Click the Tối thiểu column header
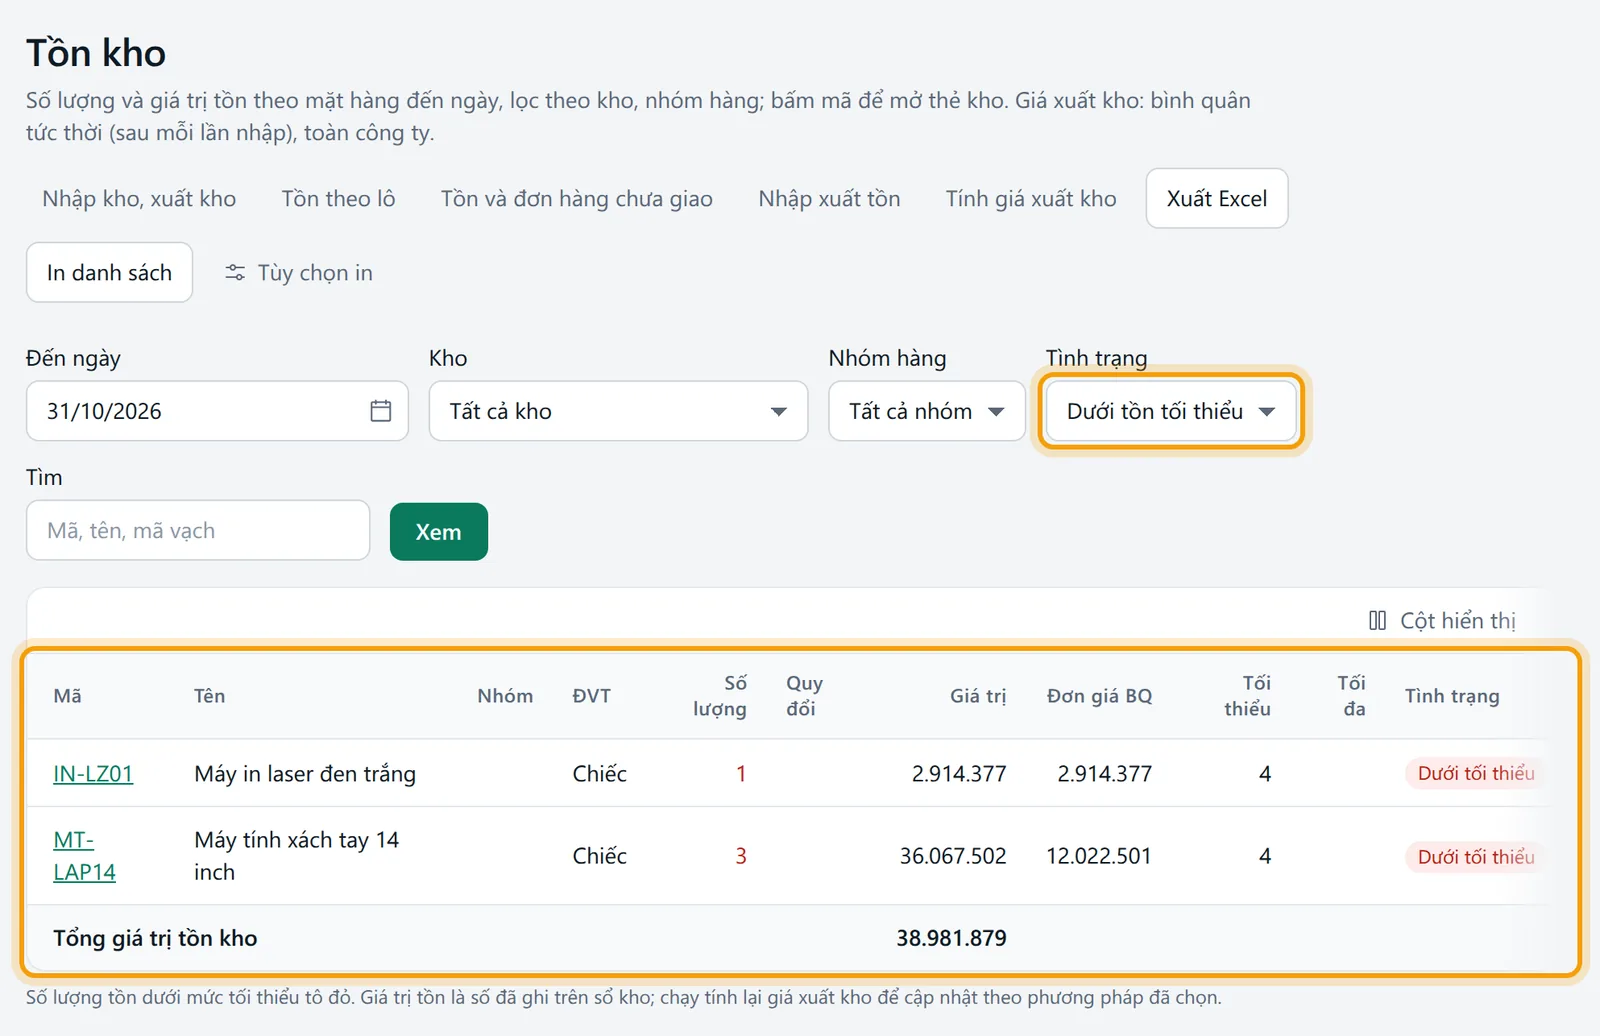This screenshot has width=1600, height=1036. click(x=1247, y=696)
